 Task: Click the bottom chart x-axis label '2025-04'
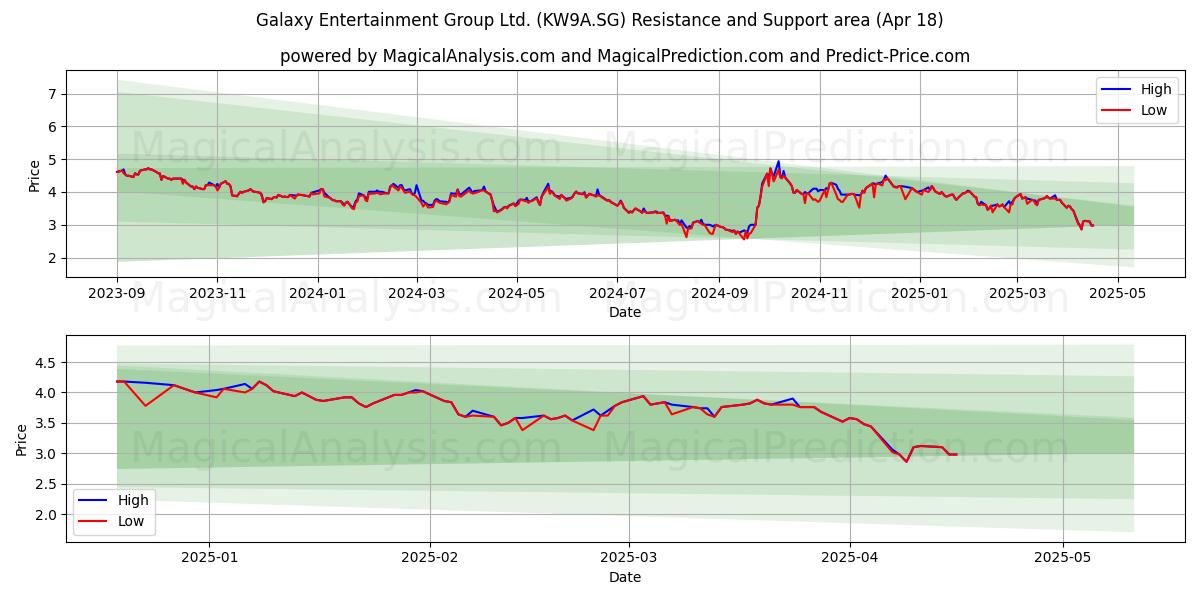pyautogui.click(x=850, y=559)
